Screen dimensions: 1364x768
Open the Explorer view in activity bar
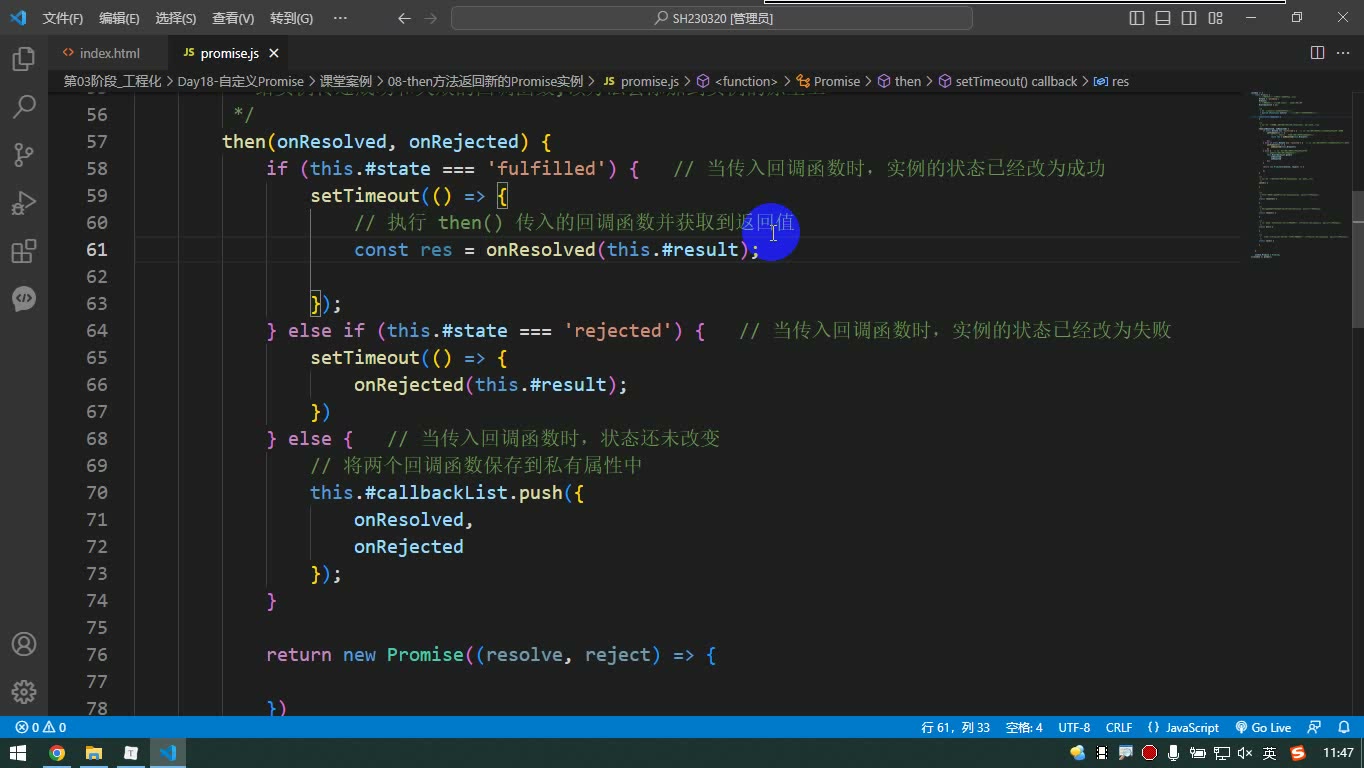point(24,59)
